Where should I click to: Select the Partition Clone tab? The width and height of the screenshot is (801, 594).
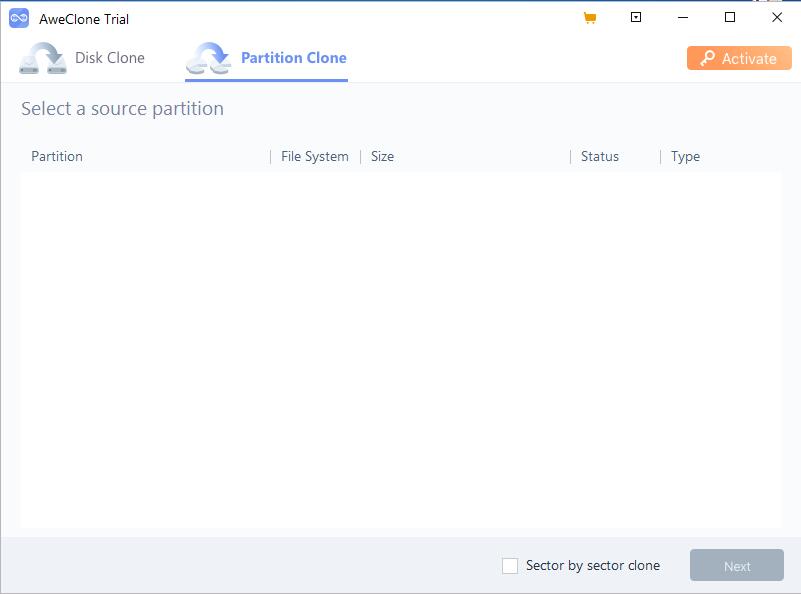(266, 58)
